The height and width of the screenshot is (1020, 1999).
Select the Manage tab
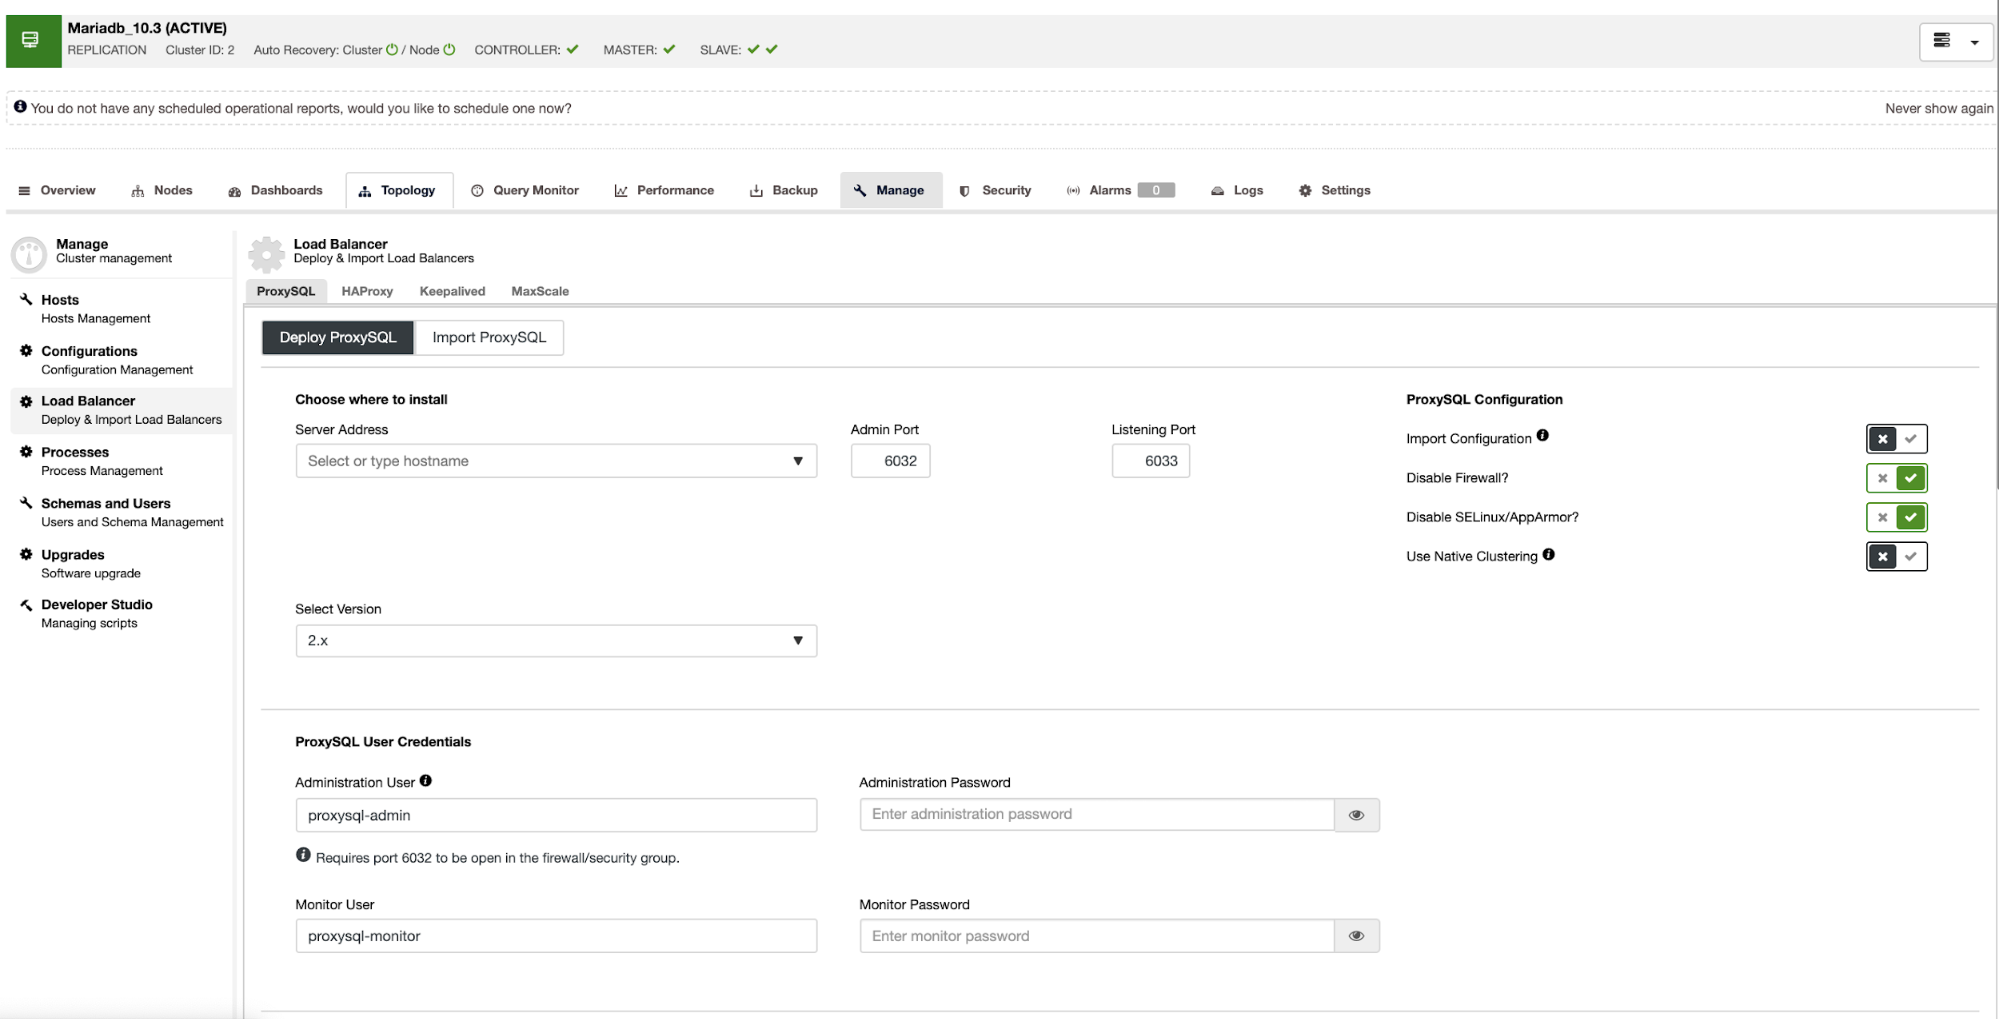(x=890, y=190)
